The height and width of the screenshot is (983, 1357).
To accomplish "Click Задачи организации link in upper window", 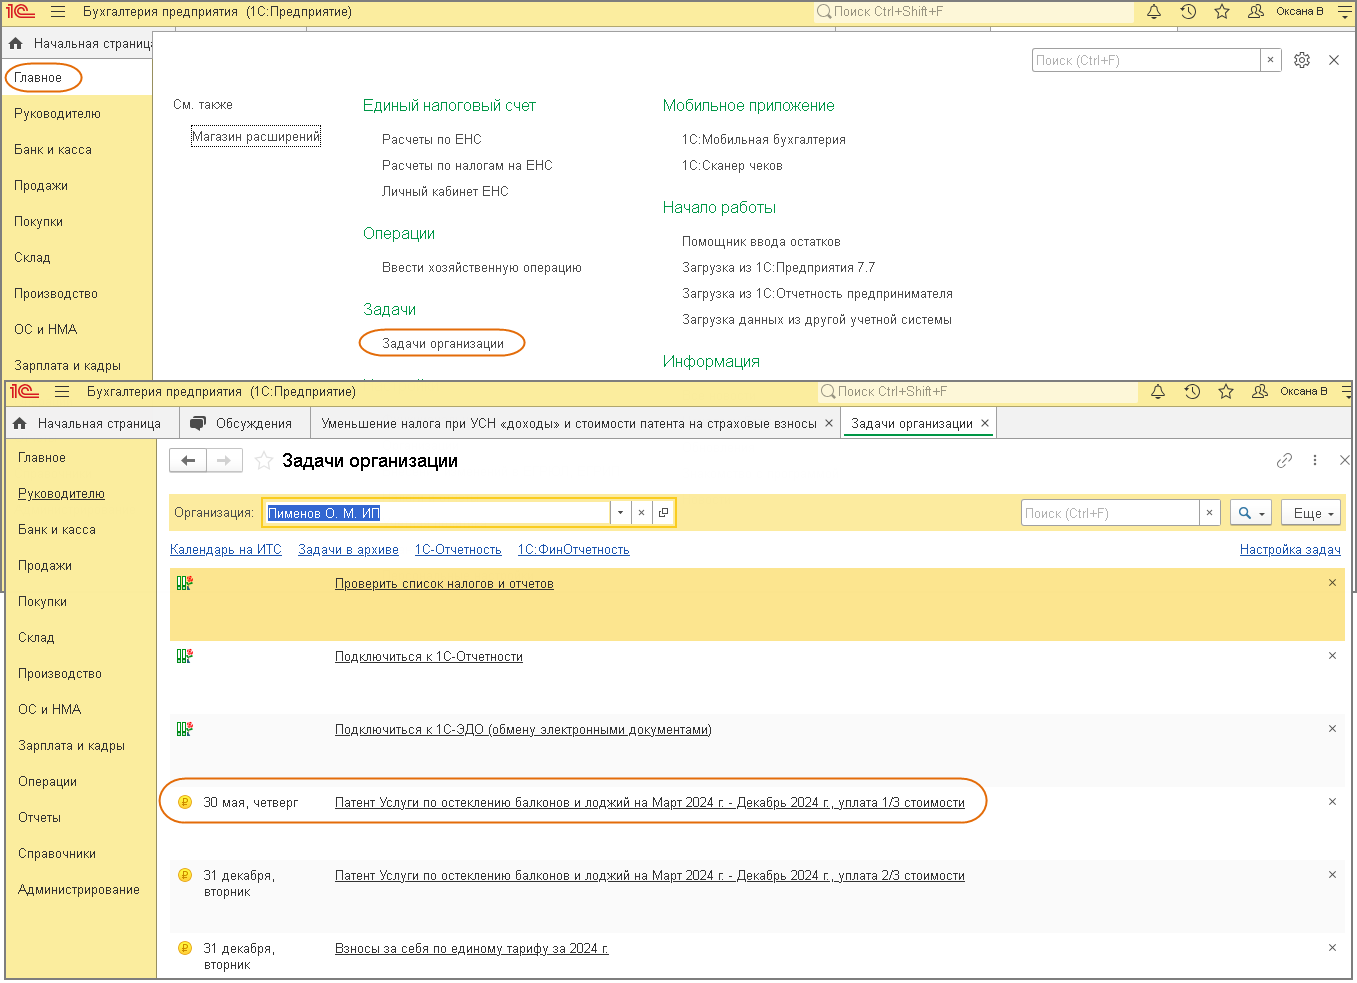I will coord(443,343).
